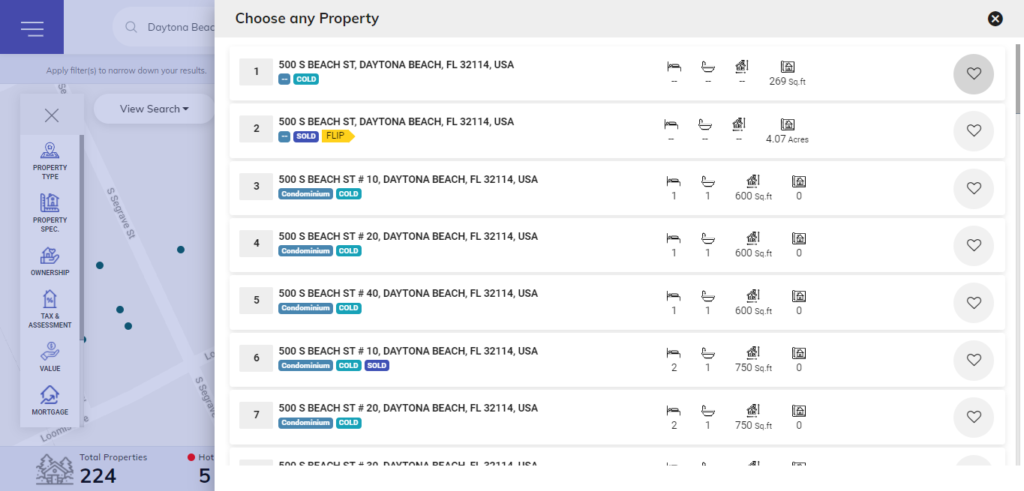
Task: Open the Mortgage filter
Action: tap(50, 401)
